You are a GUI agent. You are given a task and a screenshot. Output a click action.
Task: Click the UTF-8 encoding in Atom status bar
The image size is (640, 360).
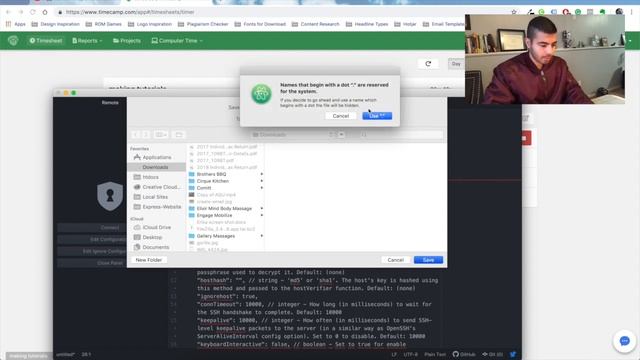(x=411, y=354)
